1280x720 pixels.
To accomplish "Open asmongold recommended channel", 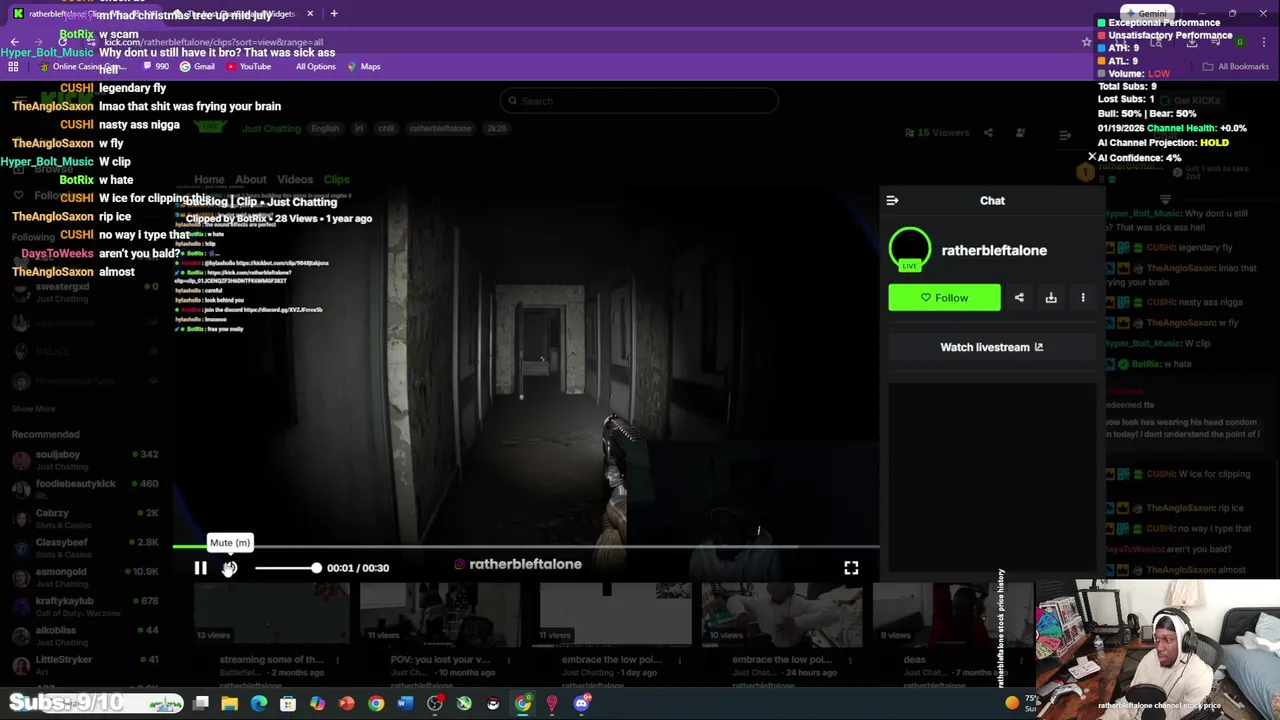I will [85, 577].
